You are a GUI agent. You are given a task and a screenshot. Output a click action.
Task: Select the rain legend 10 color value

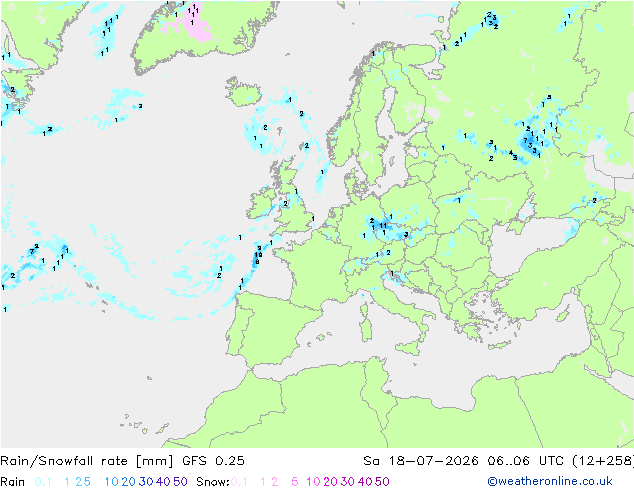(x=112, y=482)
